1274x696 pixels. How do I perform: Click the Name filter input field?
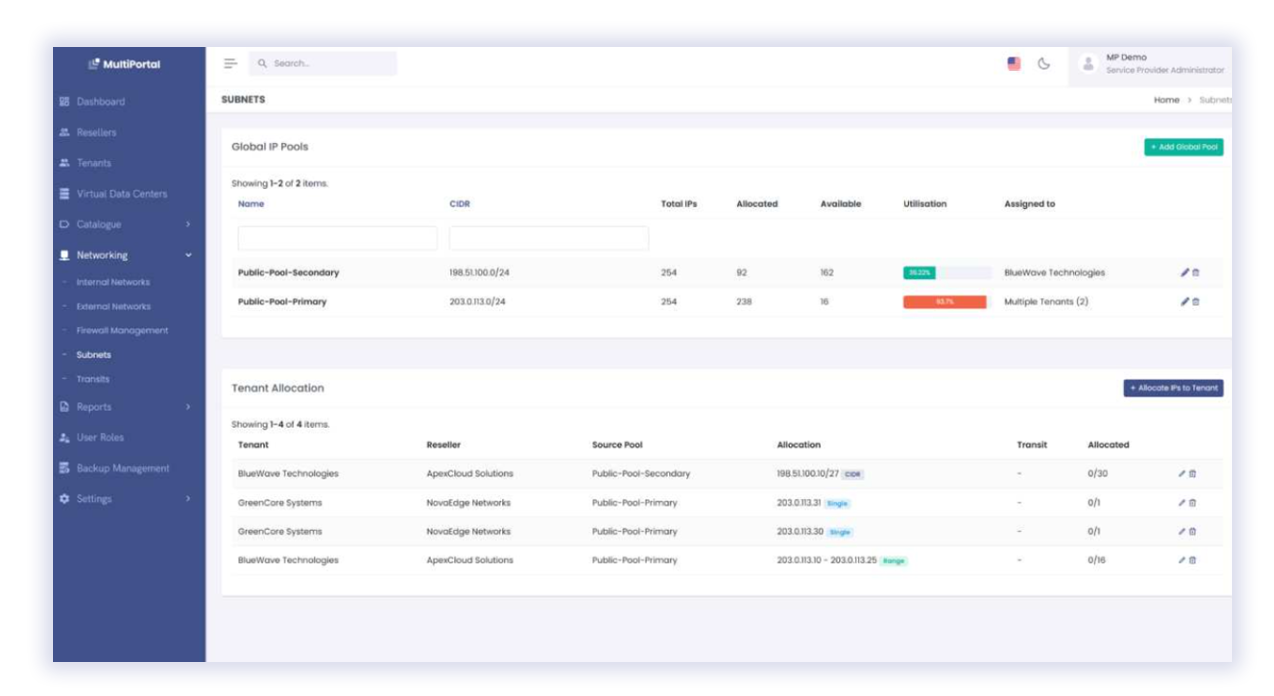pos(337,238)
